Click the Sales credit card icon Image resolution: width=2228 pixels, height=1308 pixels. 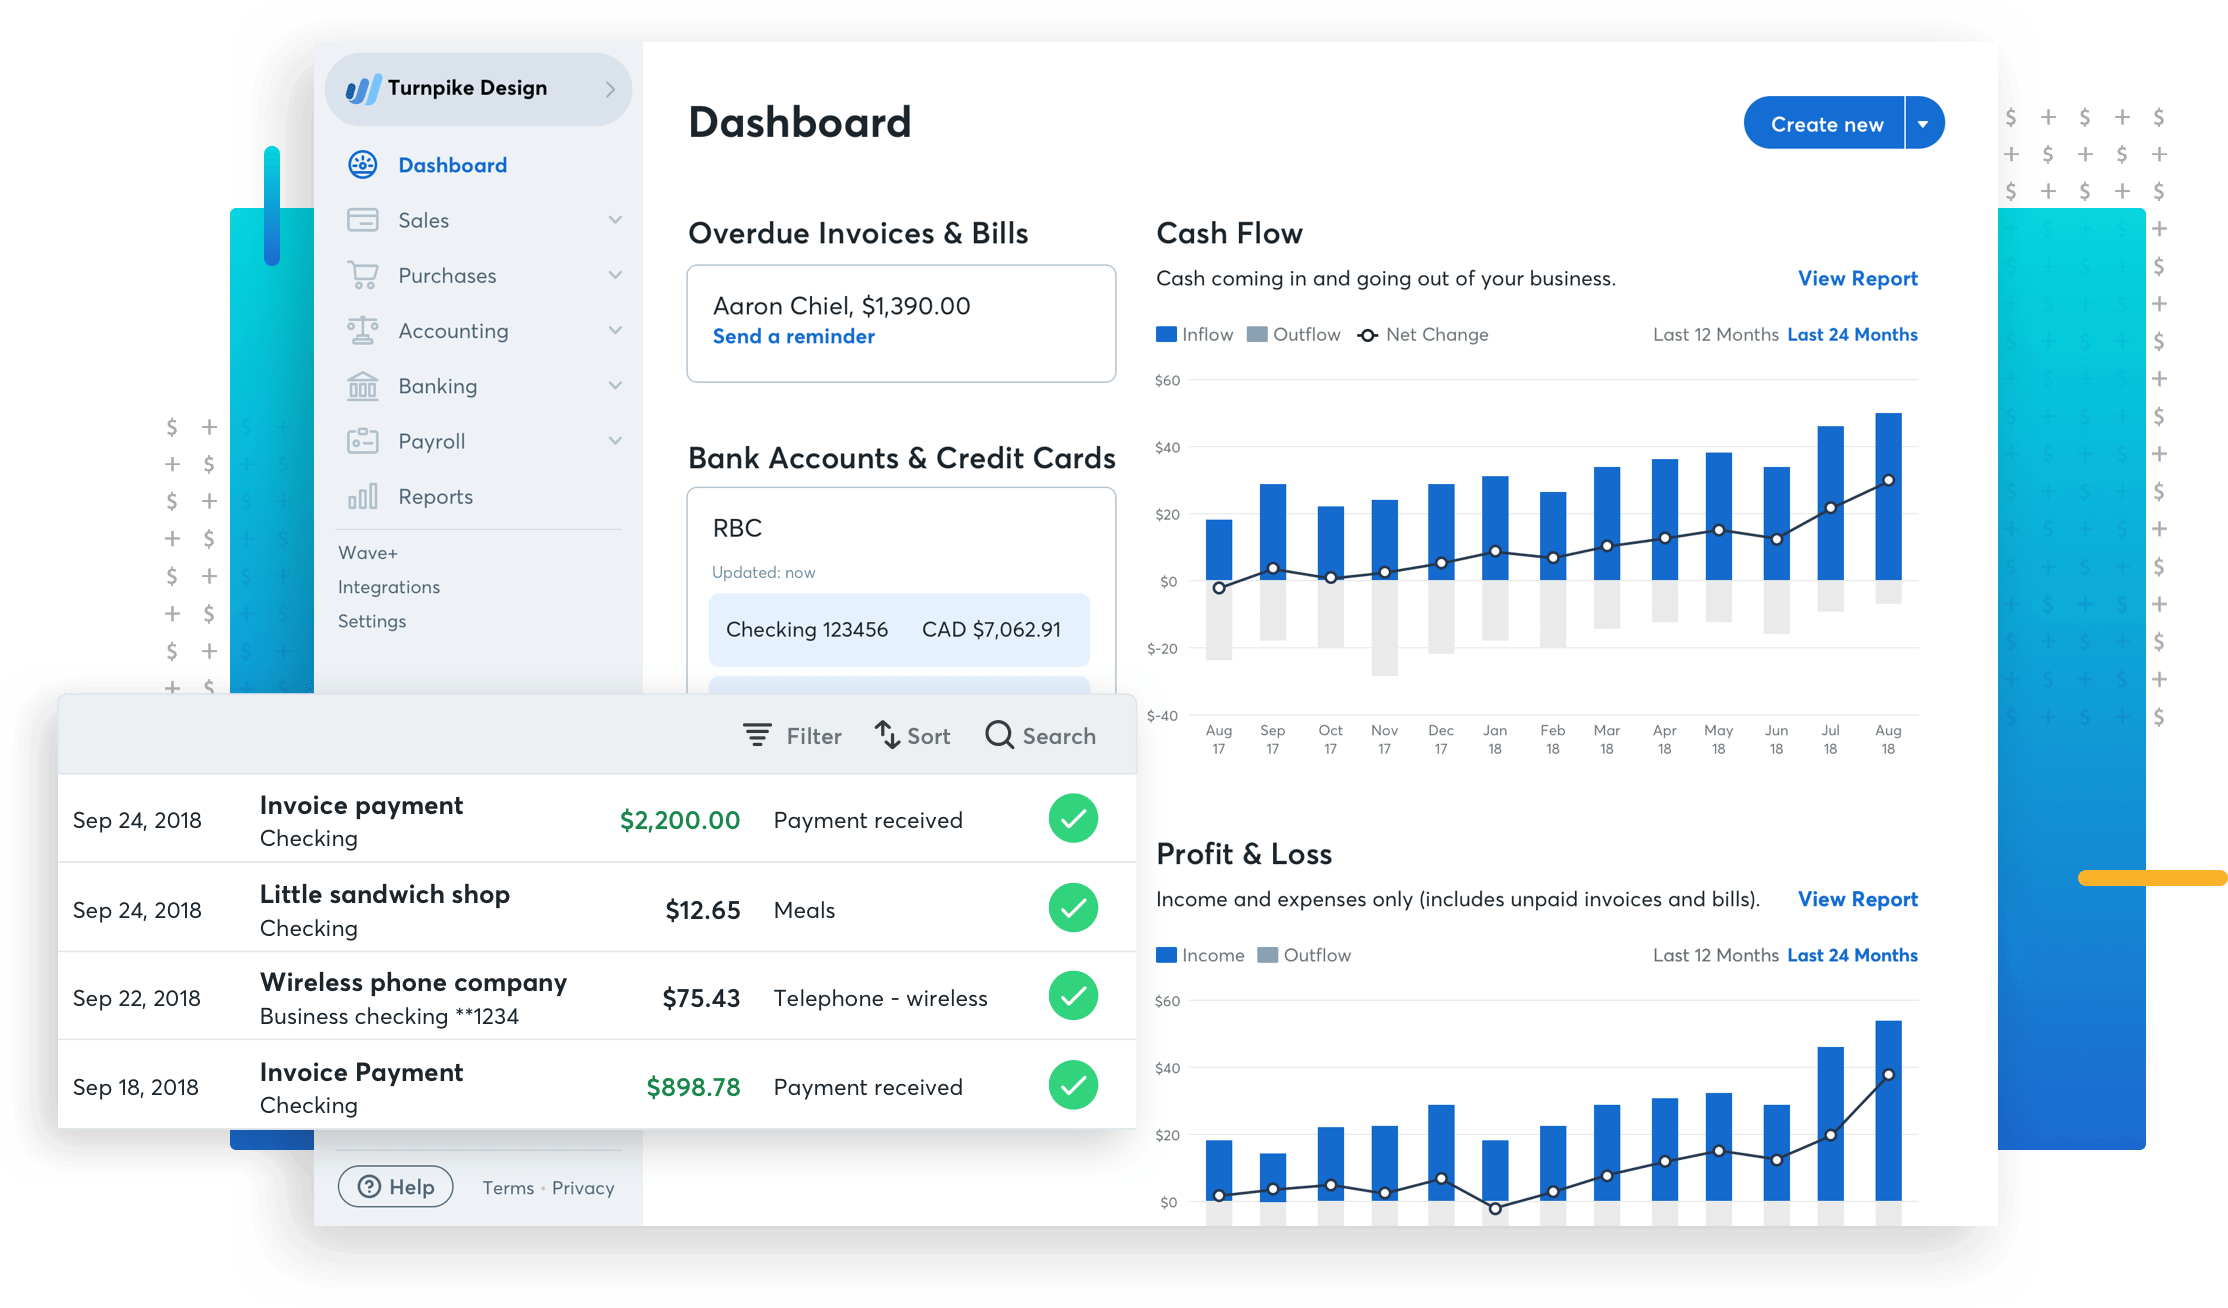point(362,220)
